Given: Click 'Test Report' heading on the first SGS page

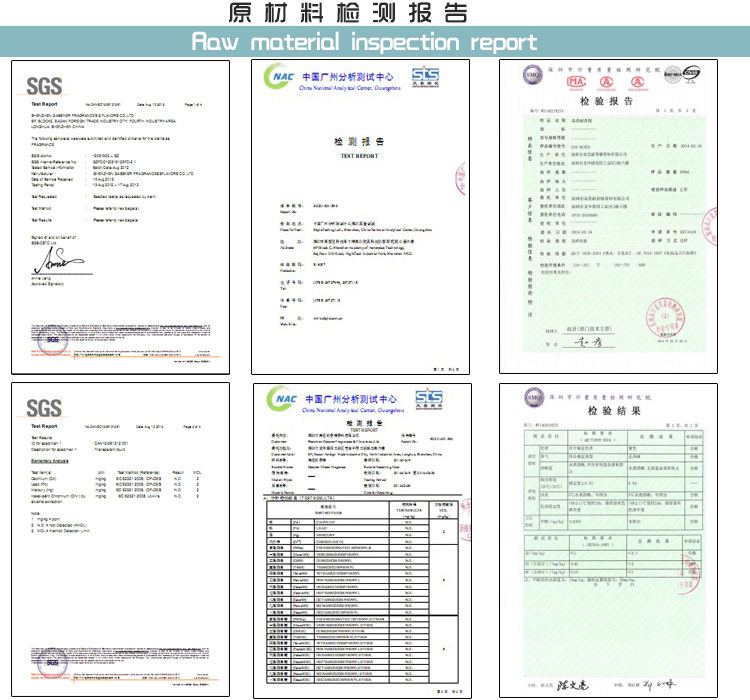Looking at the screenshot, I should (44, 104).
